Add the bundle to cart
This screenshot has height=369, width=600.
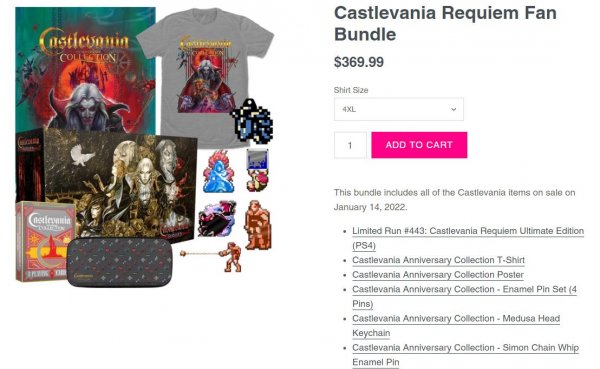pyautogui.click(x=419, y=145)
